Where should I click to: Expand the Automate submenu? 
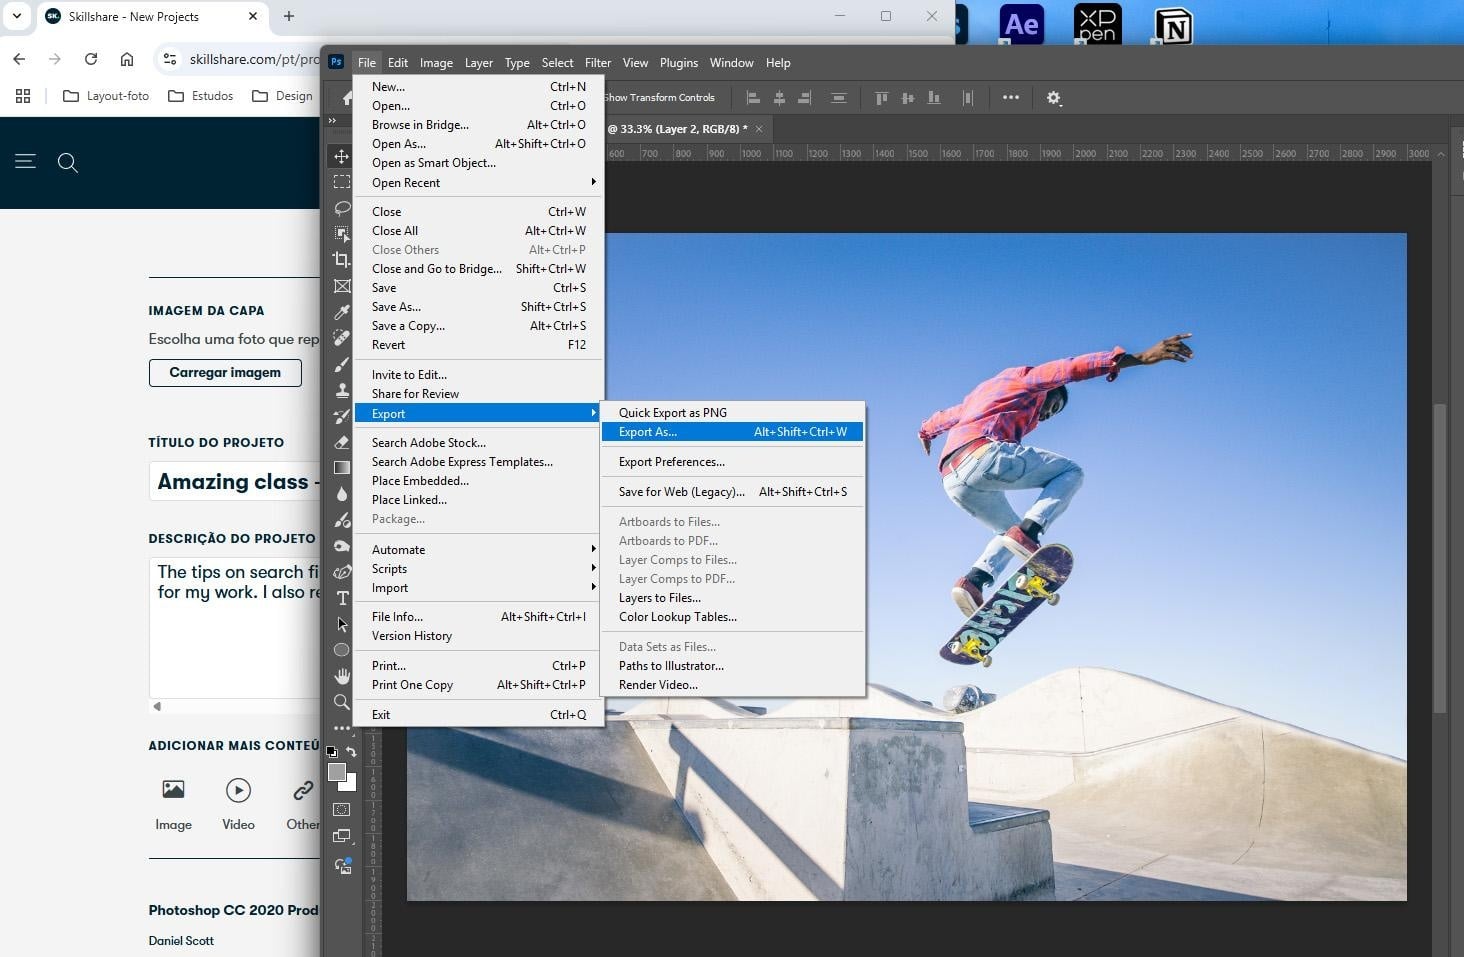(479, 549)
